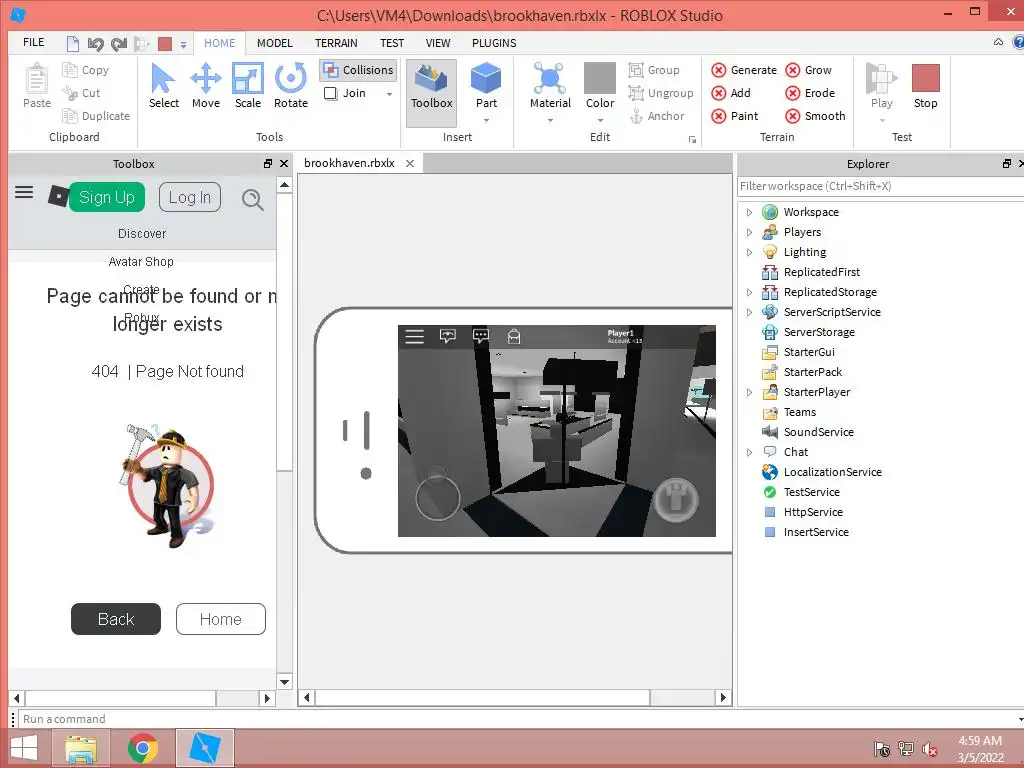Click the Back button on 404 page

116,619
